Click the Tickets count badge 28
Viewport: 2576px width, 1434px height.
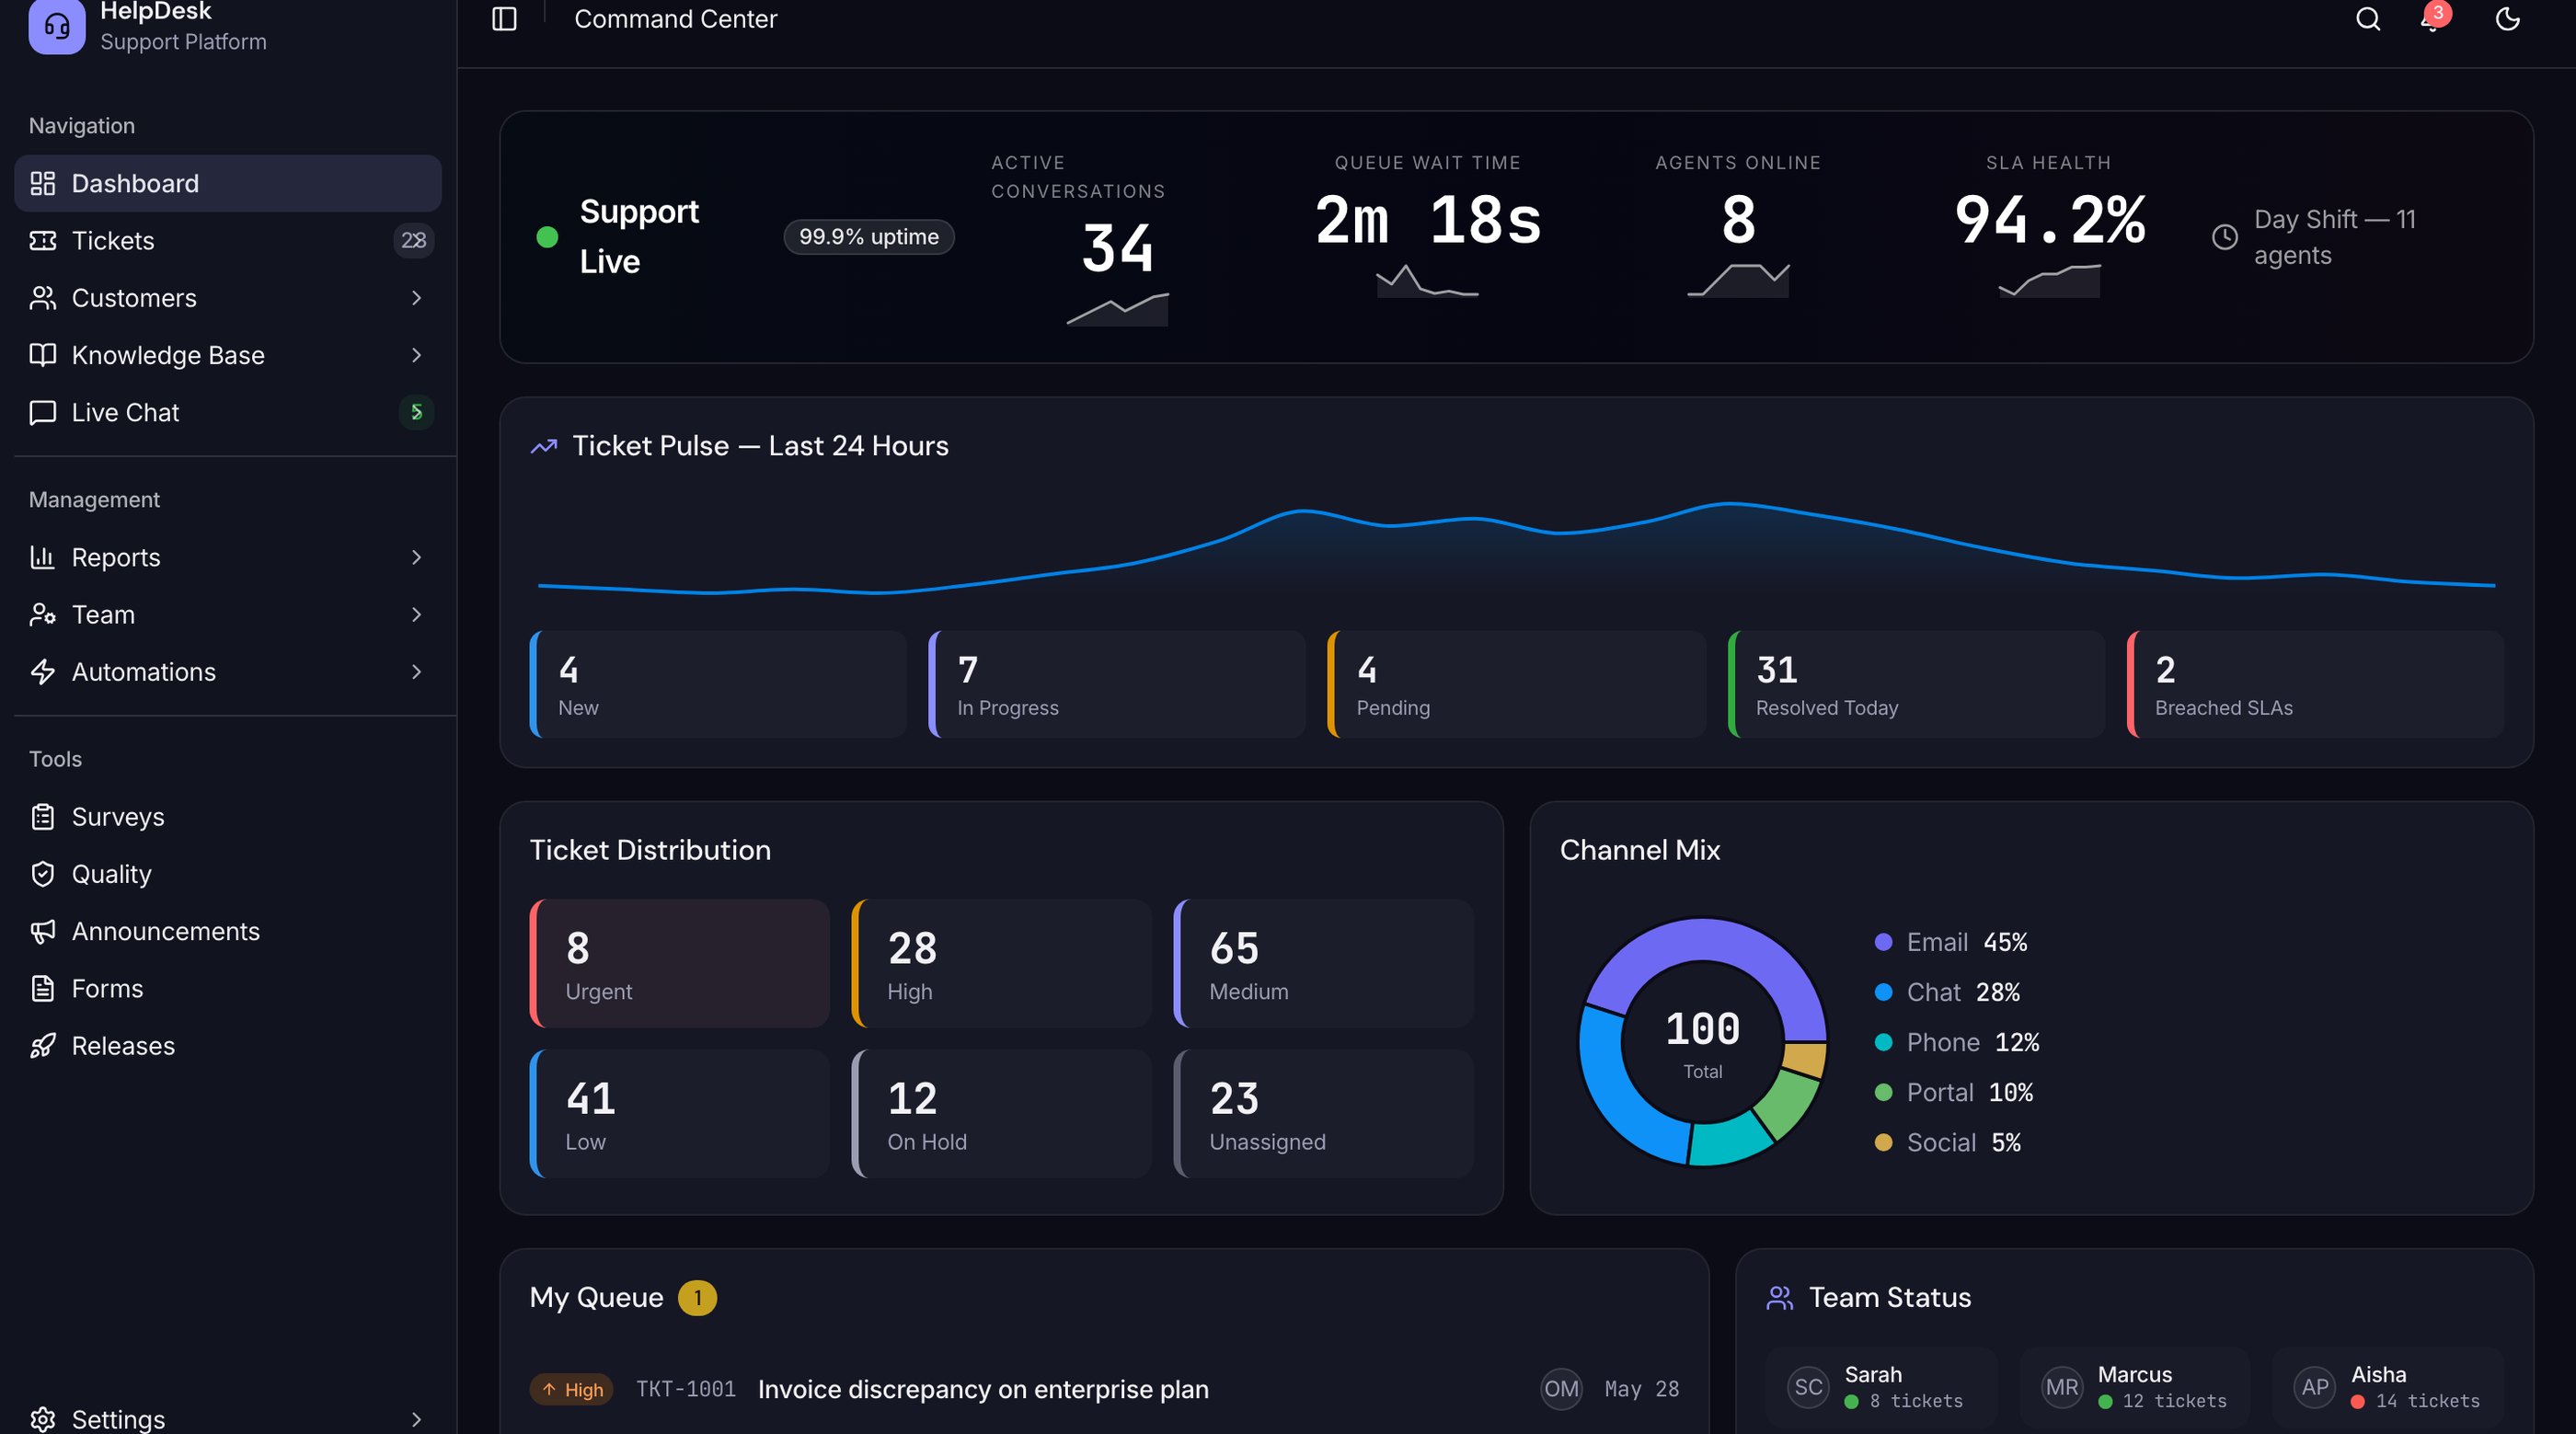coord(413,240)
